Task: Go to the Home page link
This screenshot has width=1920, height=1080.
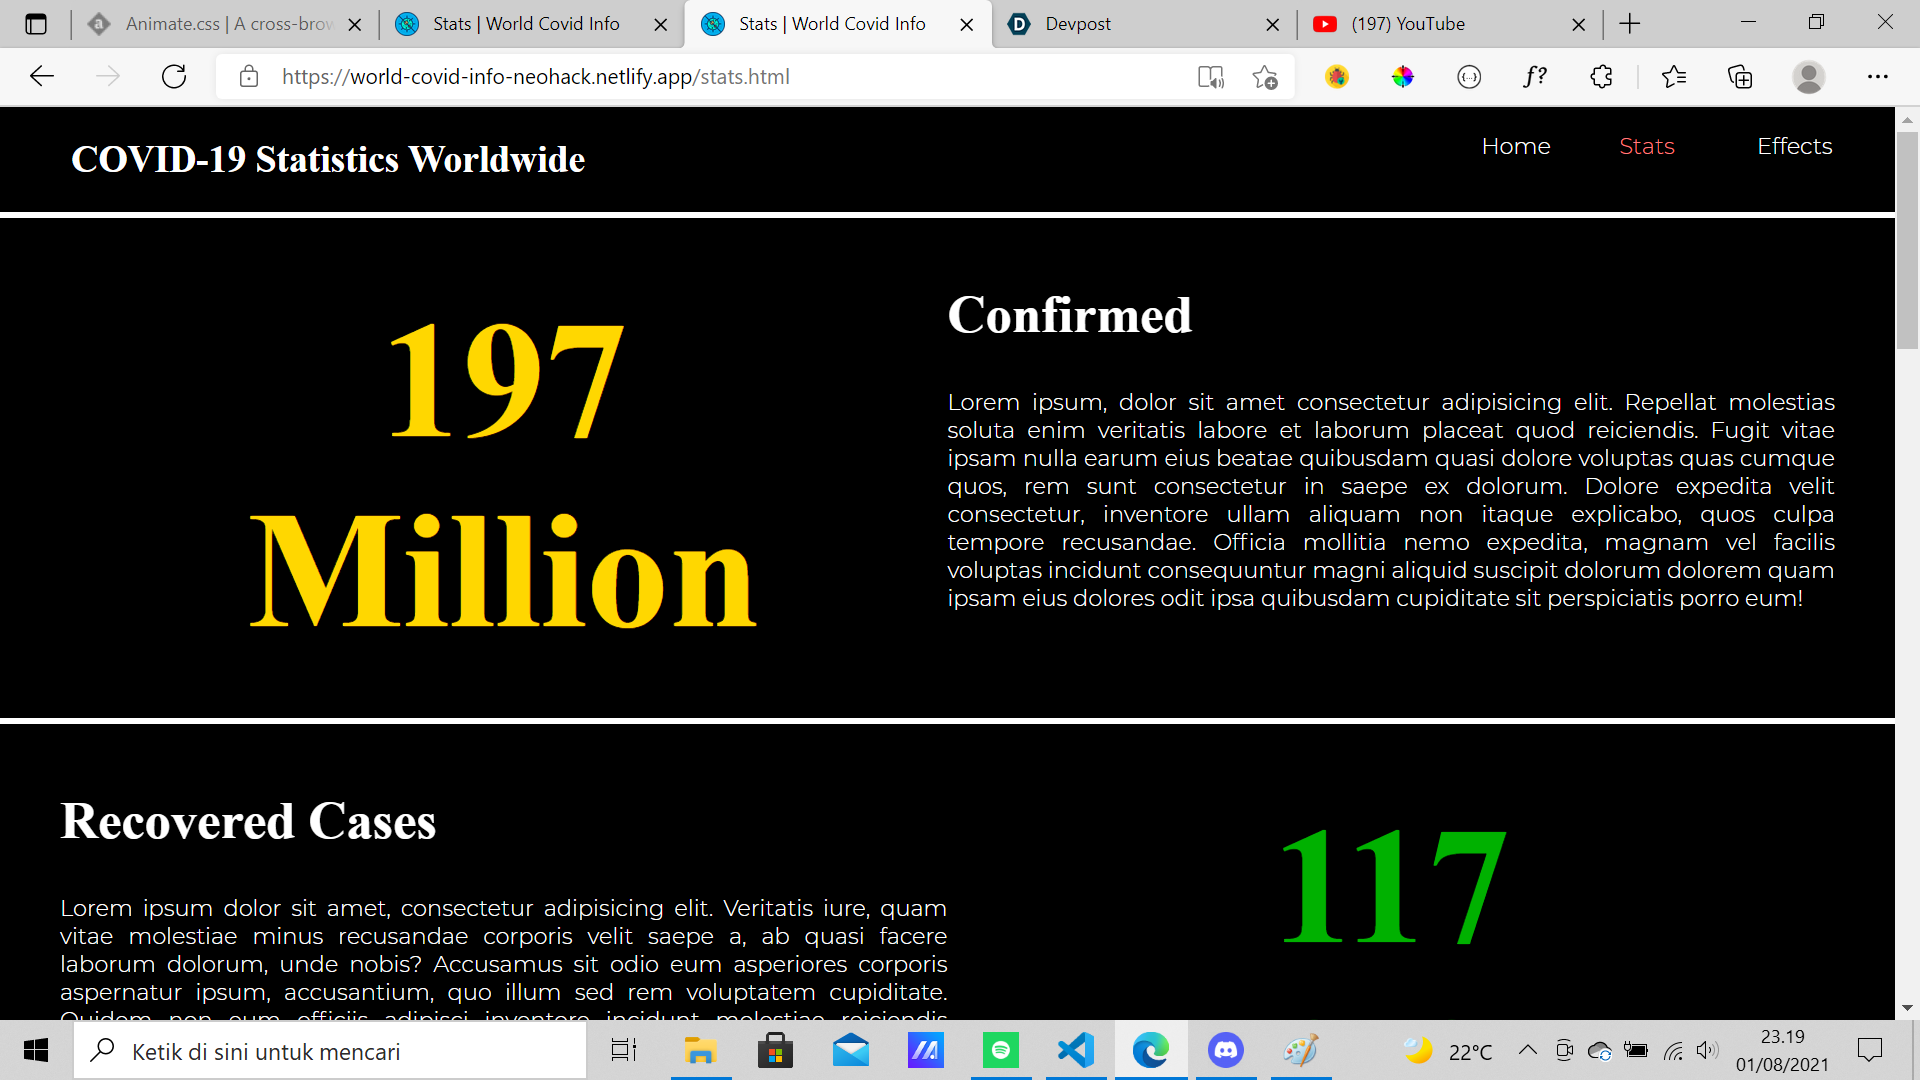Action: pyautogui.click(x=1516, y=146)
